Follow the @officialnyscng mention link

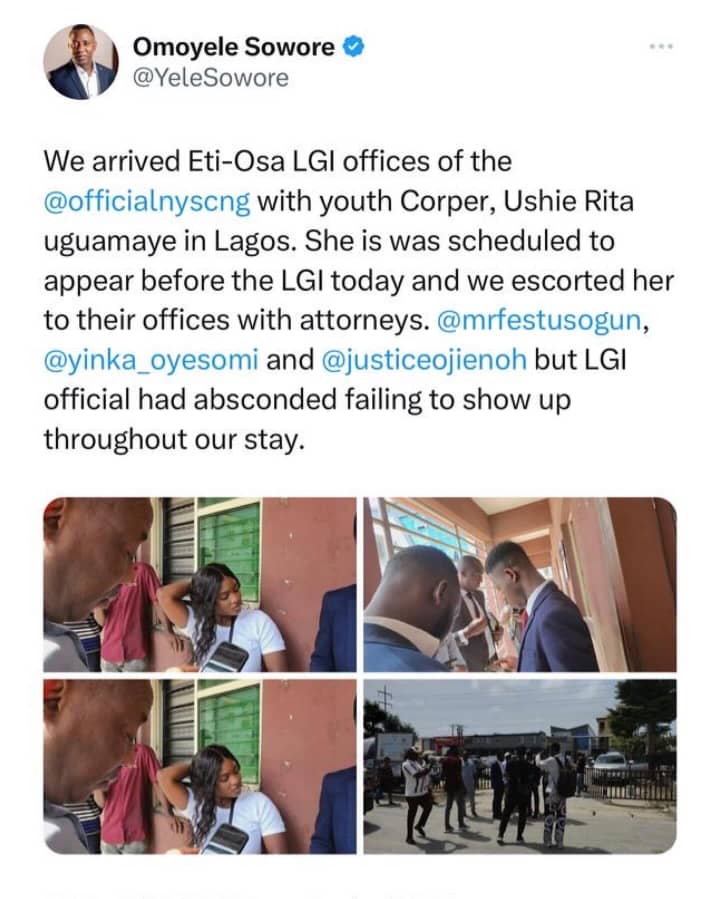click(x=148, y=194)
